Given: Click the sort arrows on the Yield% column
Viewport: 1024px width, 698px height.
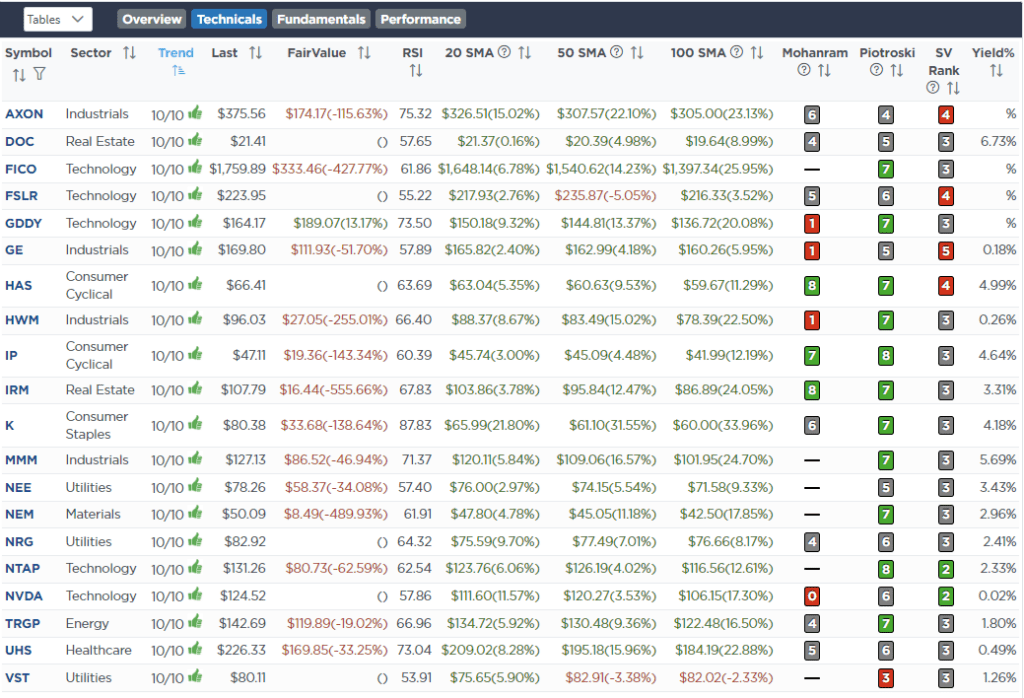Looking at the screenshot, I should click(997, 70).
